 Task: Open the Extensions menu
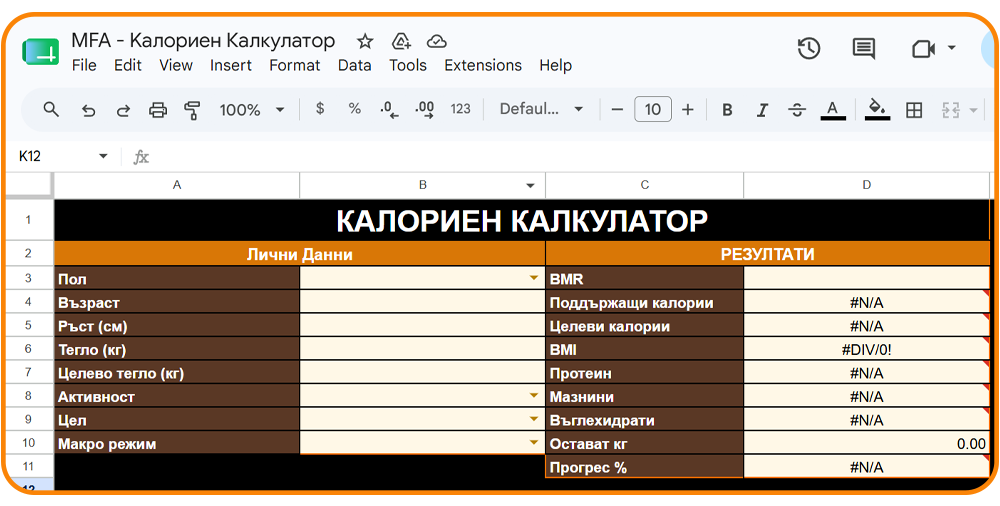coord(483,65)
